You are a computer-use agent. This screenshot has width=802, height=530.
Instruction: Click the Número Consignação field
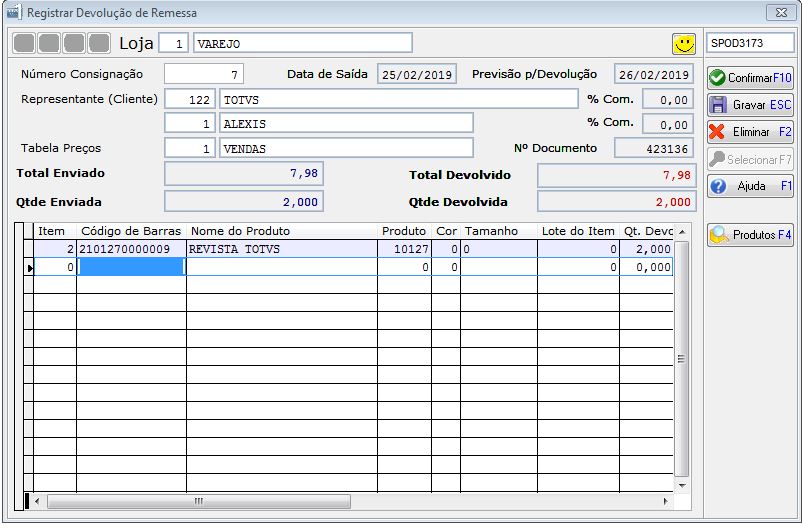204,74
